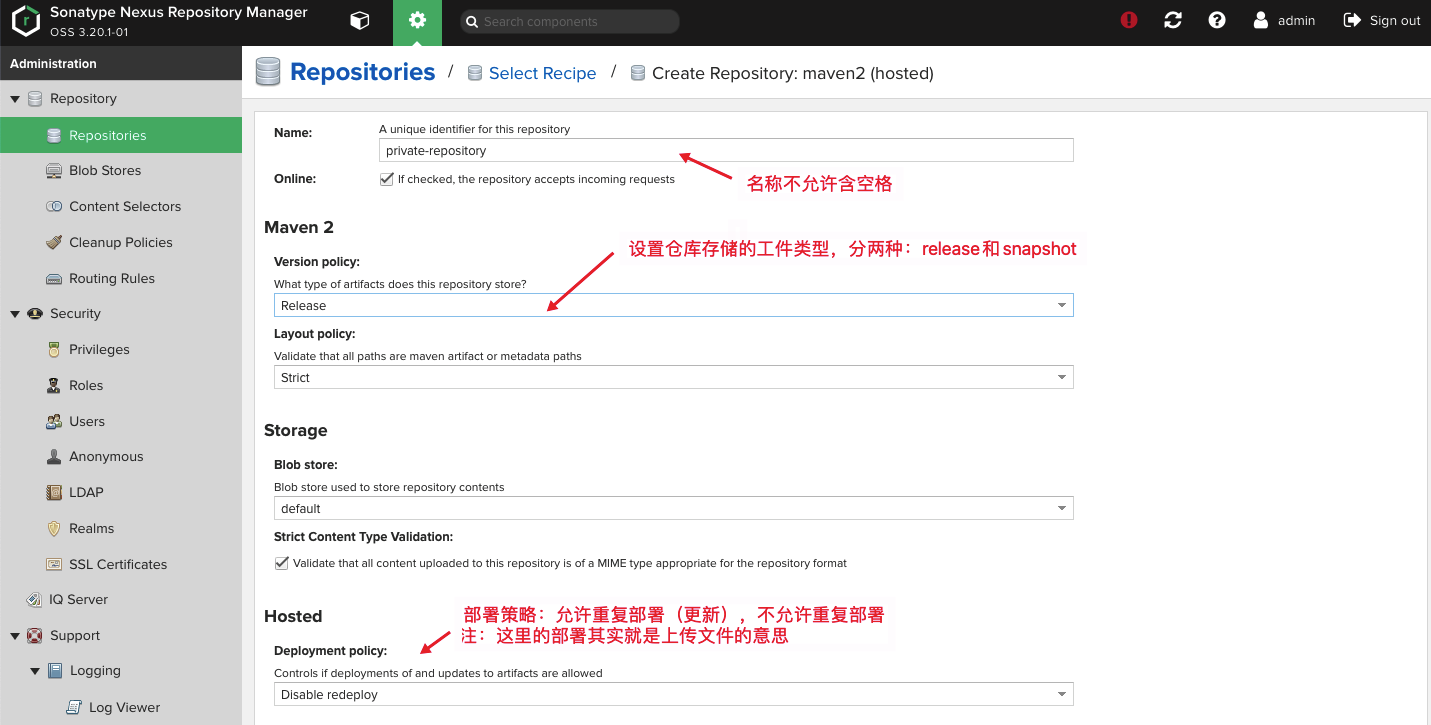Click the Repositories database icon in breadcrumb
The height and width of the screenshot is (725, 1431).
point(268,72)
